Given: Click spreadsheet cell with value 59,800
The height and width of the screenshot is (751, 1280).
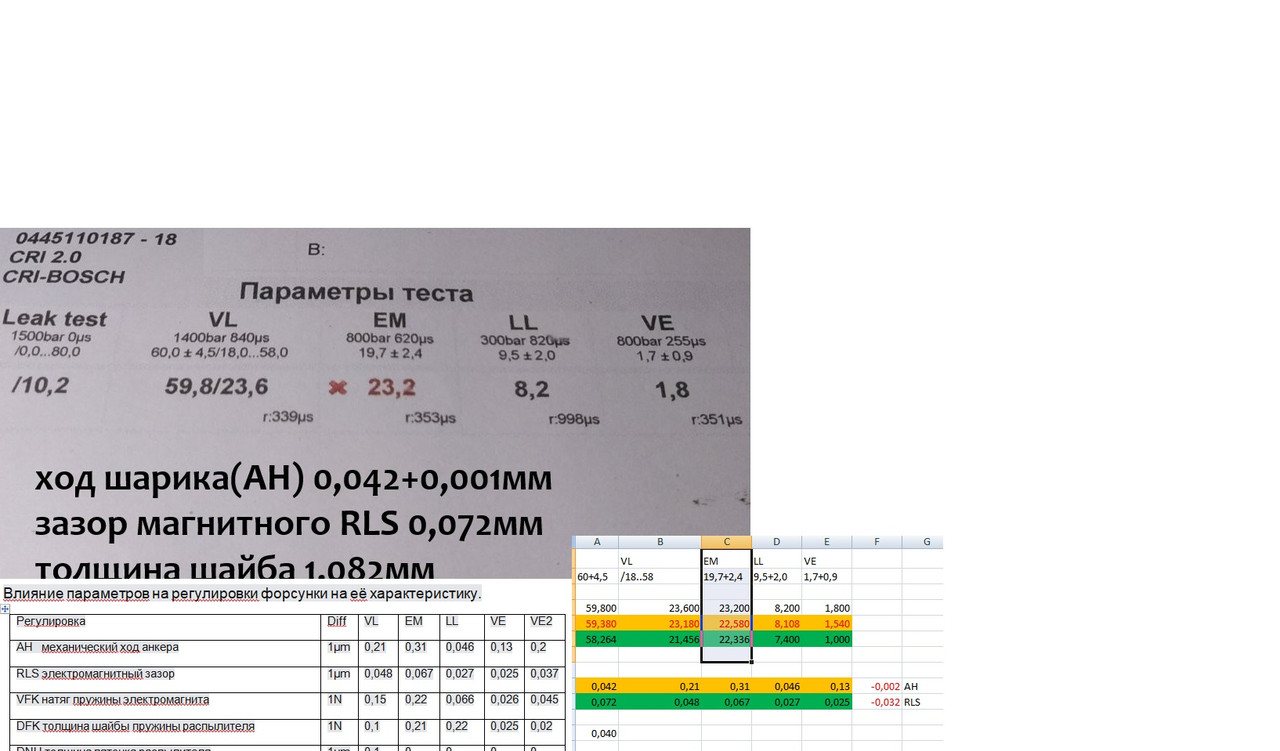Looking at the screenshot, I should 597,608.
